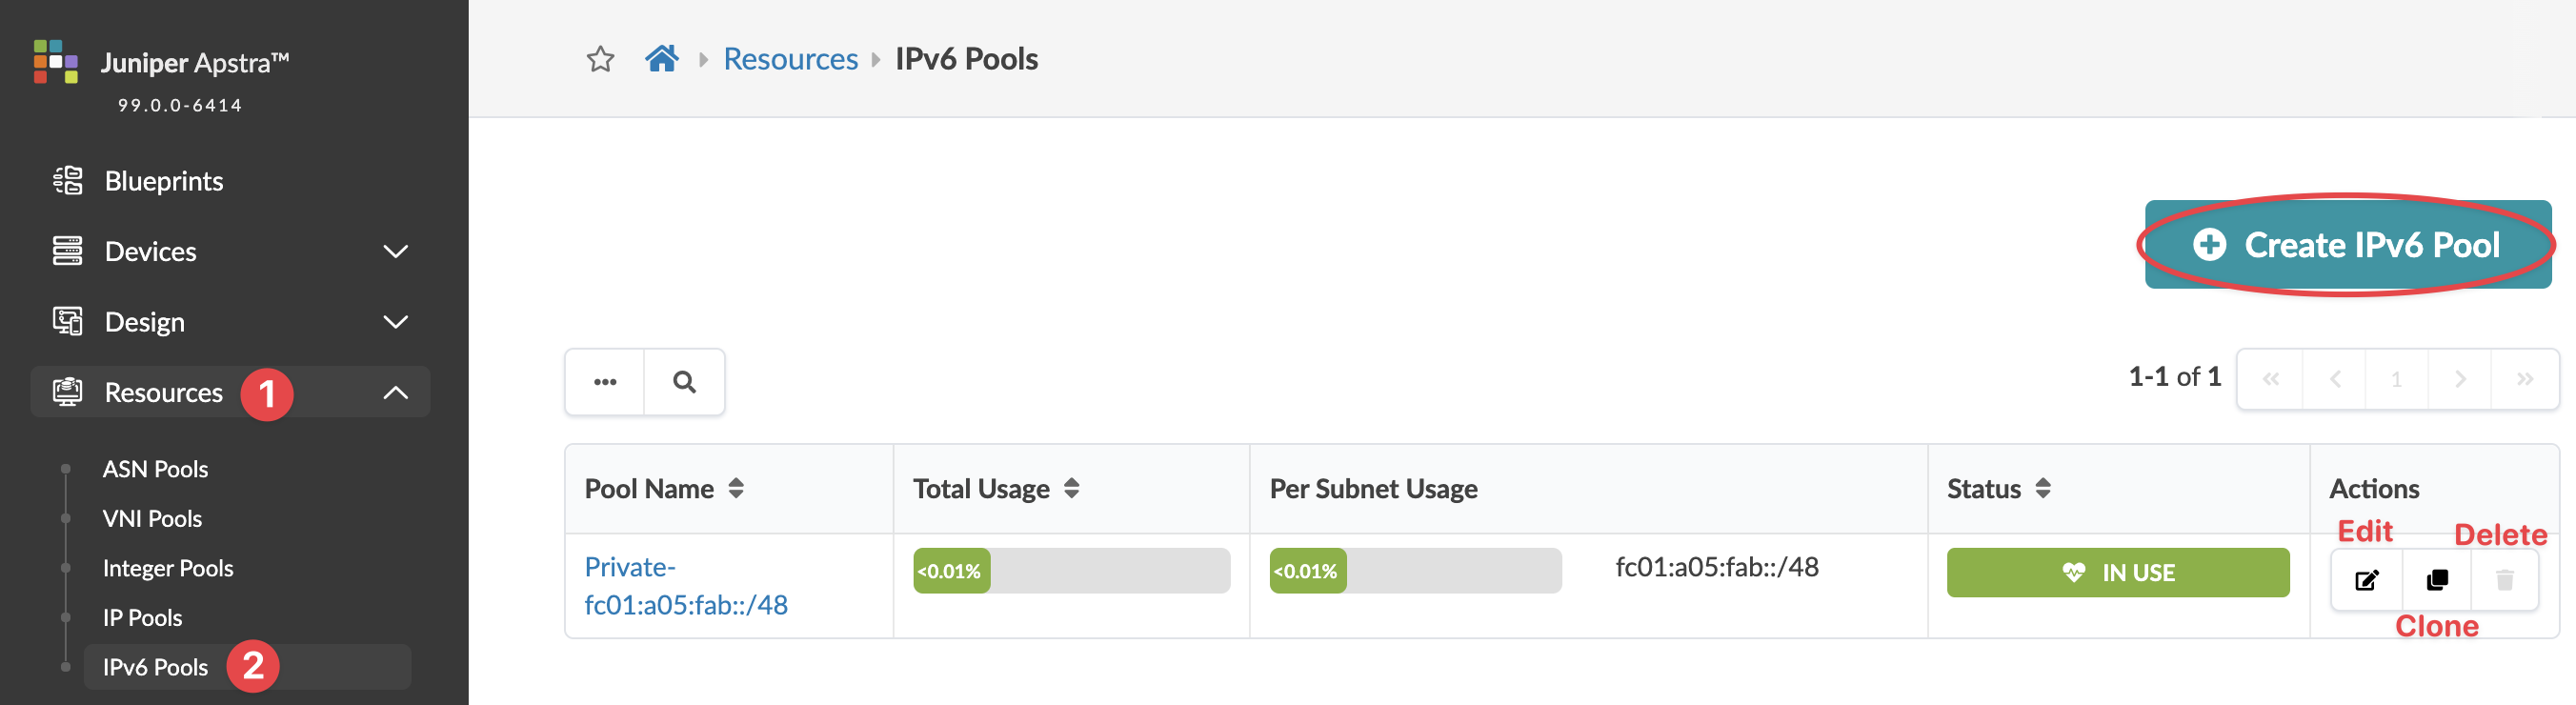This screenshot has width=2576, height=705.
Task: Expand the Devices menu chevron
Action: 396,251
